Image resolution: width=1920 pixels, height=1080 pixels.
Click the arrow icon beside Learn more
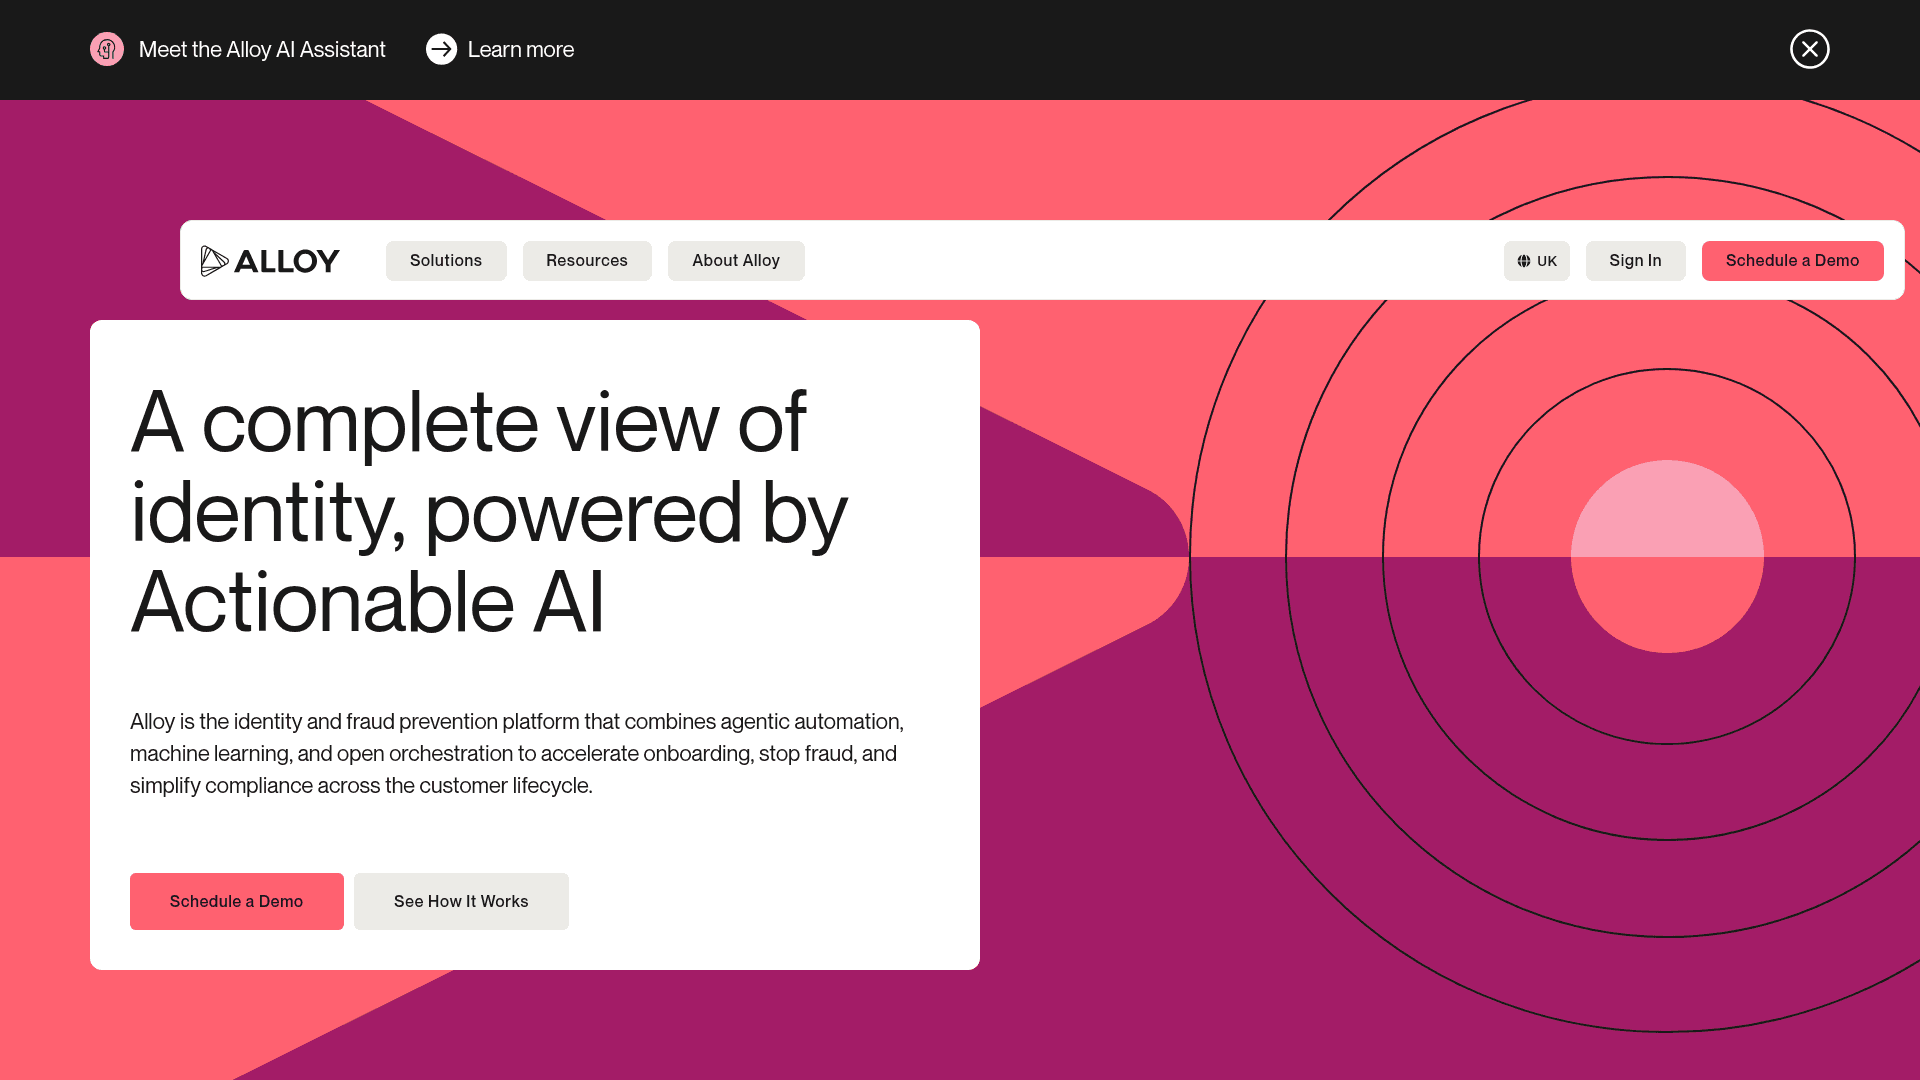tap(441, 49)
